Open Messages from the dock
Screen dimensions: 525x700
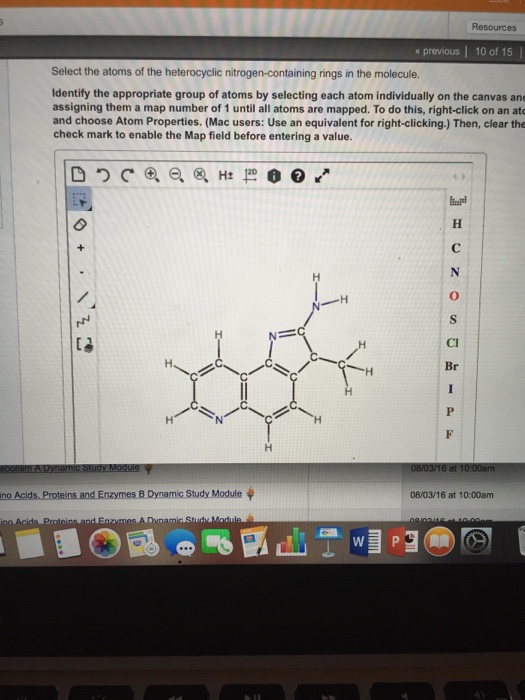[180, 543]
